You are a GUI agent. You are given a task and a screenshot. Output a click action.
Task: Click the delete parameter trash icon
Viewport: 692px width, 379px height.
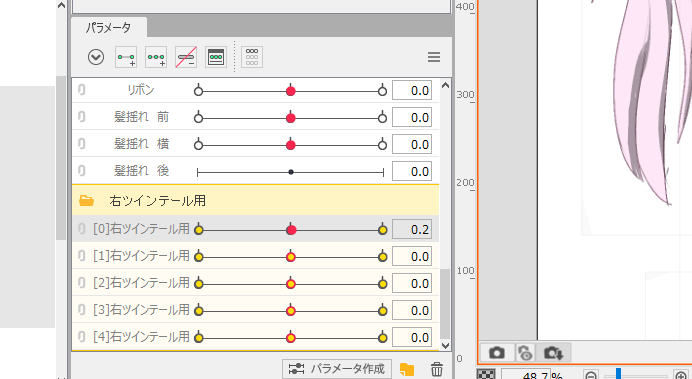[x=436, y=369]
